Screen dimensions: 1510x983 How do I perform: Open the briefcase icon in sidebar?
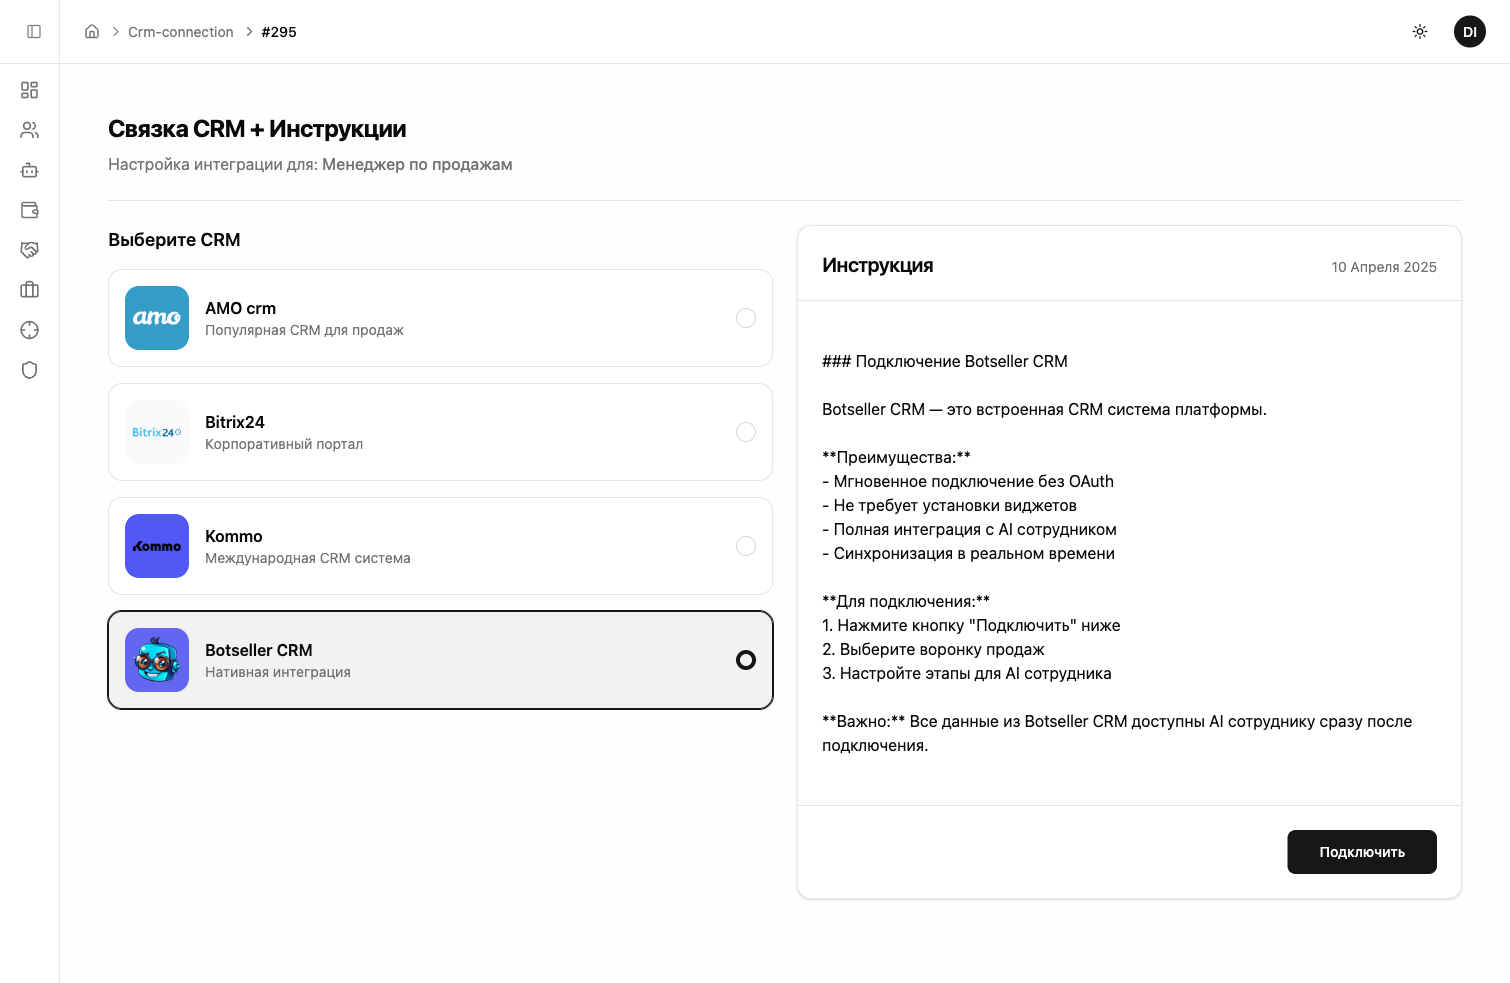point(30,290)
